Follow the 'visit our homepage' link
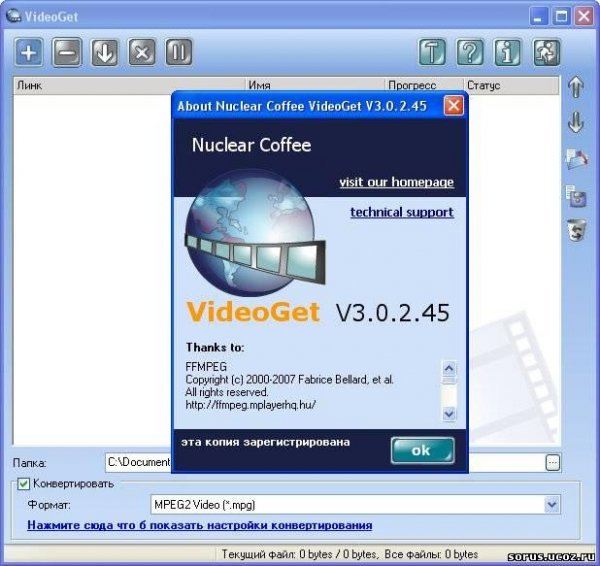This screenshot has width=600, height=566. (x=396, y=182)
